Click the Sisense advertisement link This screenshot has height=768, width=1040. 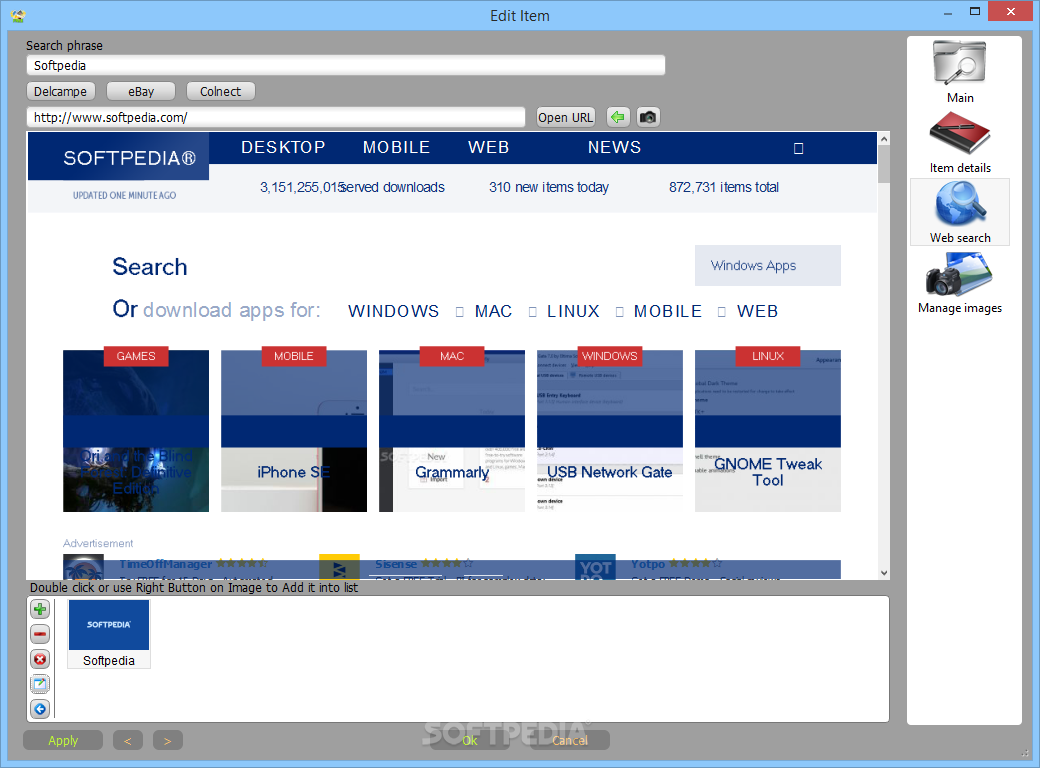(396, 564)
